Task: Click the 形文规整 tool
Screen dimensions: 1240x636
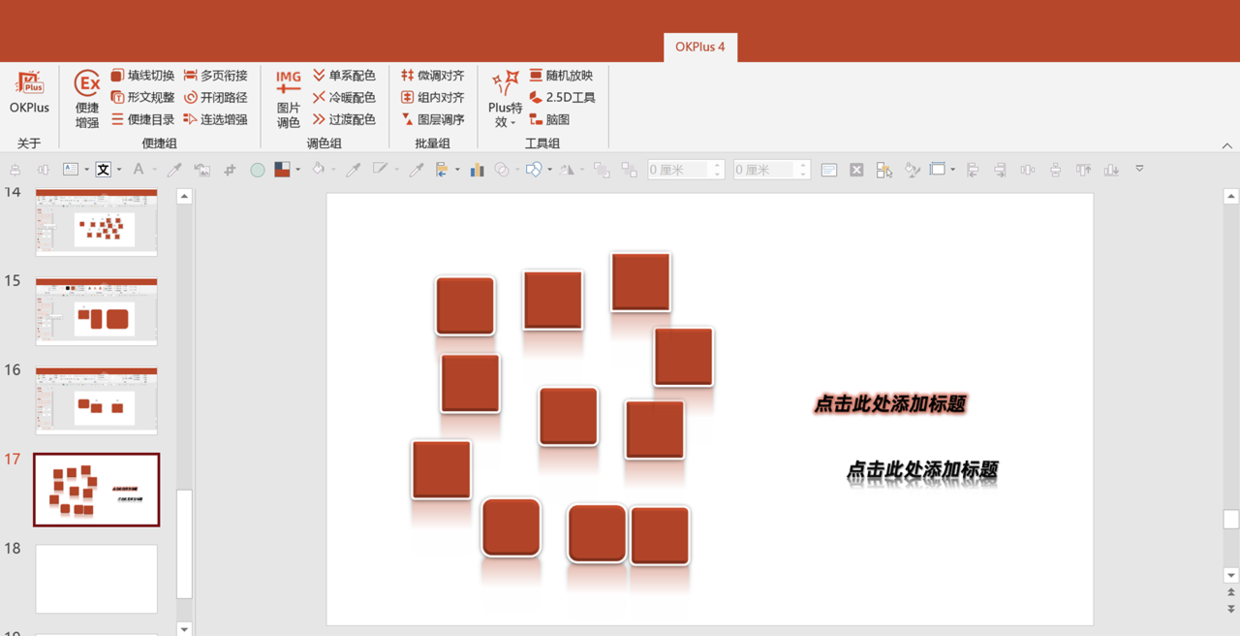Action: [x=142, y=97]
